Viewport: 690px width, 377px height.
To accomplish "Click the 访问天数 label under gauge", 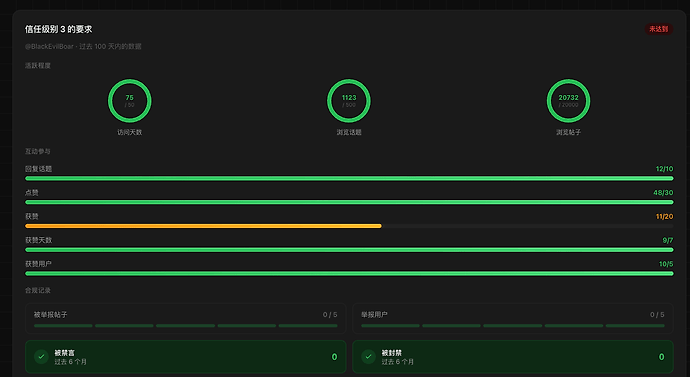I will [x=129, y=132].
